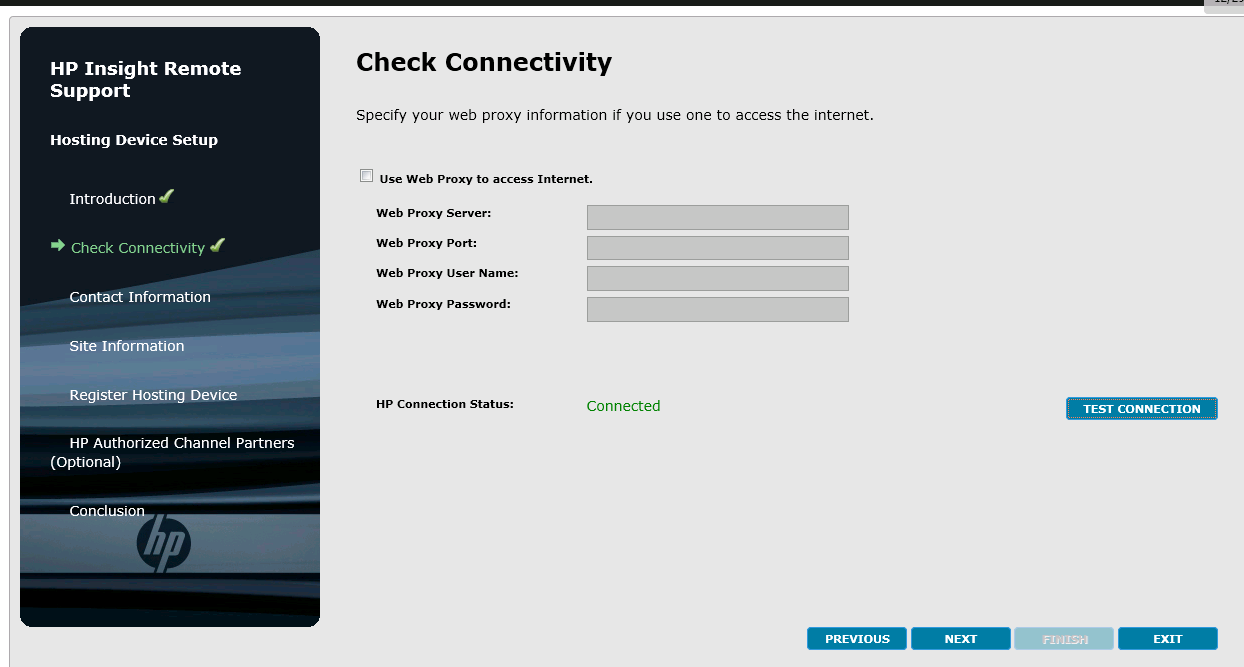The image size is (1244, 667).
Task: Open Site Information step
Action: [x=127, y=346]
